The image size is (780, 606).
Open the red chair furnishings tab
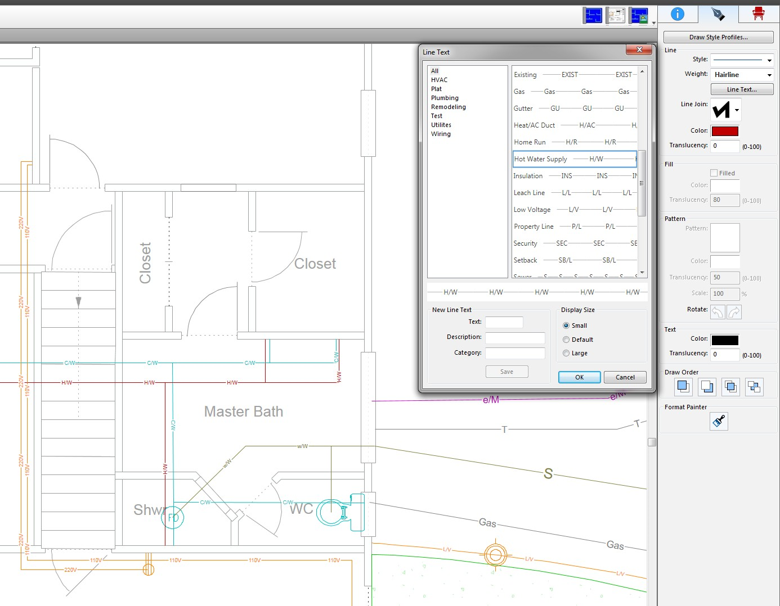click(x=758, y=14)
